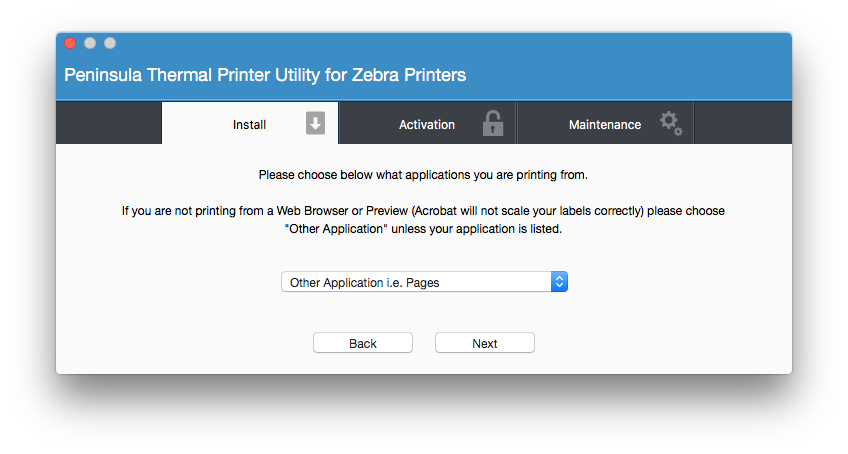The image size is (848, 454).
Task: Close the Peninsula utility window
Action: click(70, 43)
